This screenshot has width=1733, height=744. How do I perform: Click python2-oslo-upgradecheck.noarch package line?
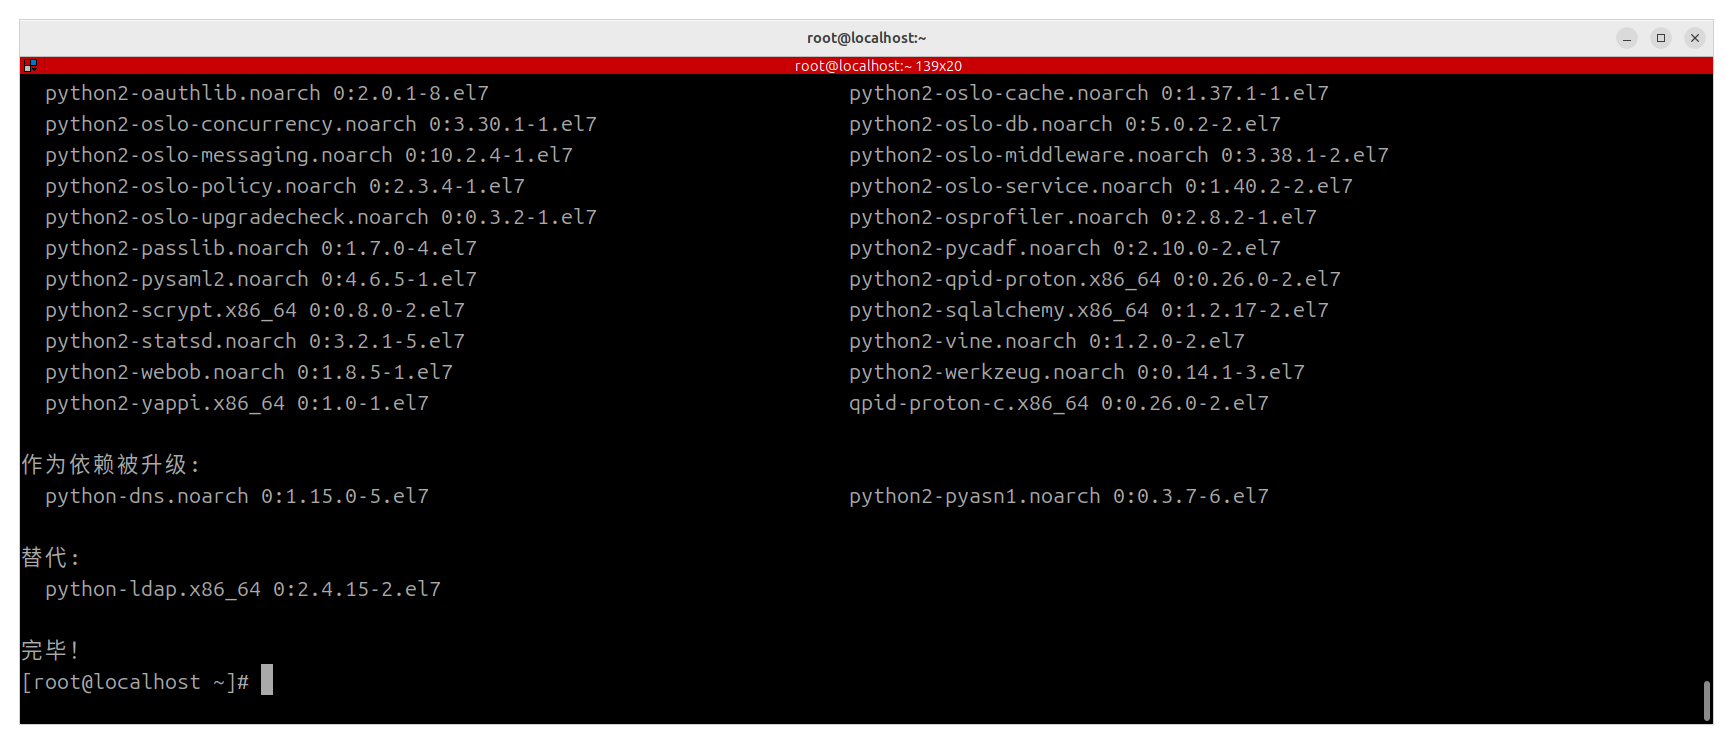(x=321, y=217)
